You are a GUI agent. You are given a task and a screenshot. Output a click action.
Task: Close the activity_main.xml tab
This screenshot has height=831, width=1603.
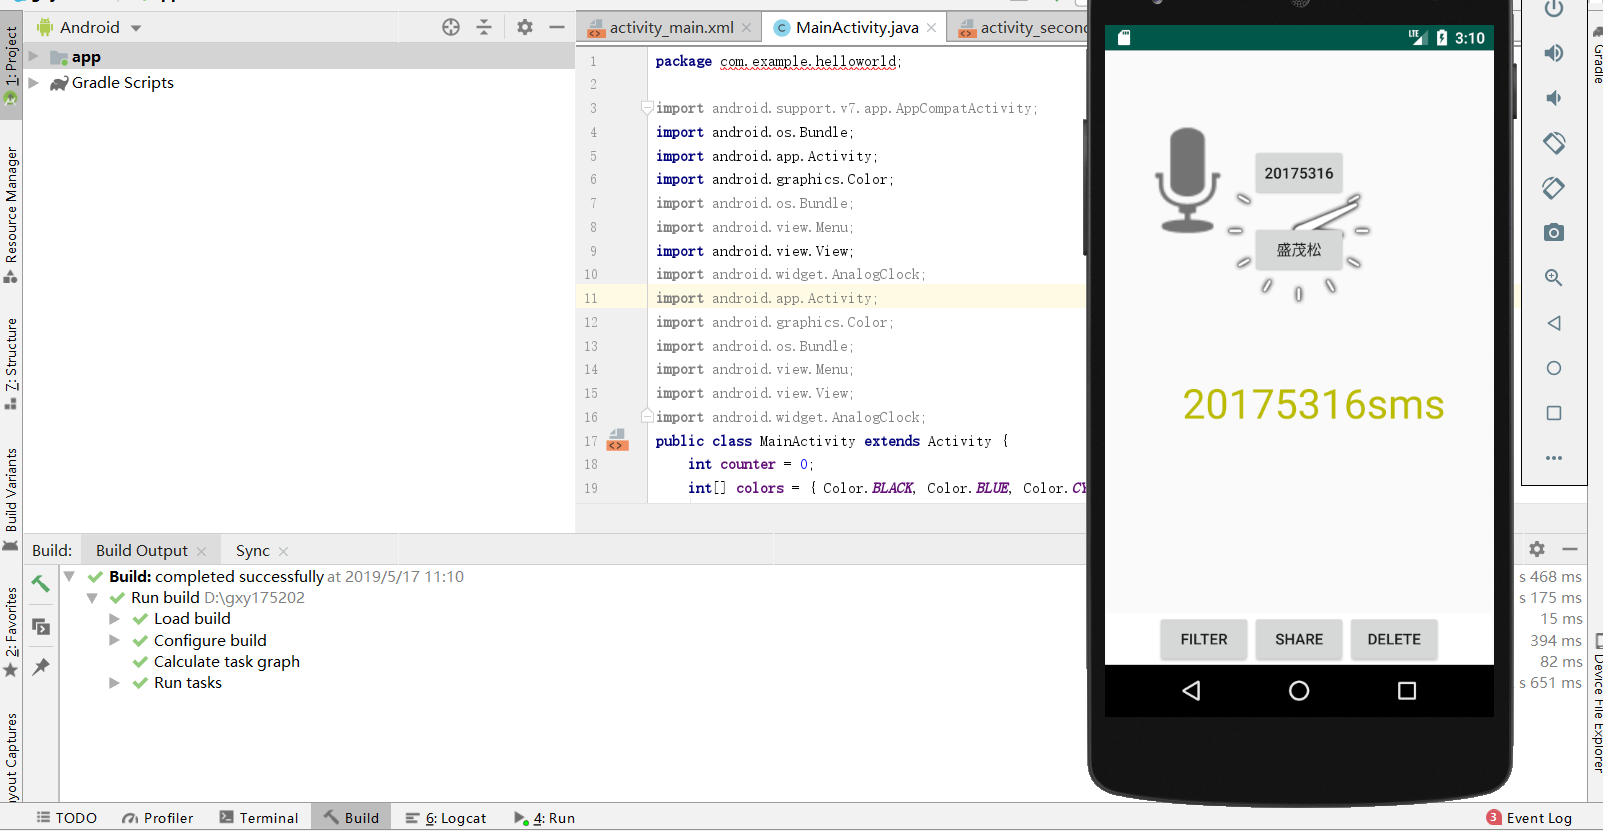[x=747, y=28]
